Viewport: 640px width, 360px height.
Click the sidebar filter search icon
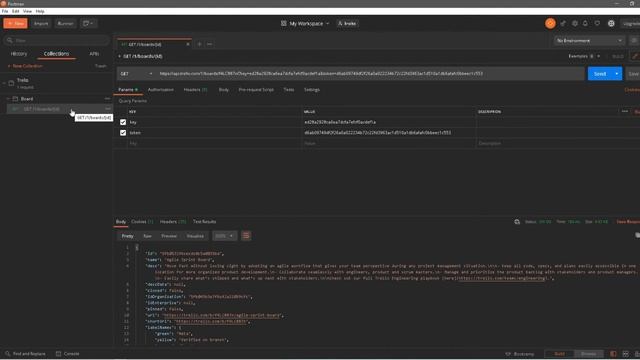click(x=10, y=40)
